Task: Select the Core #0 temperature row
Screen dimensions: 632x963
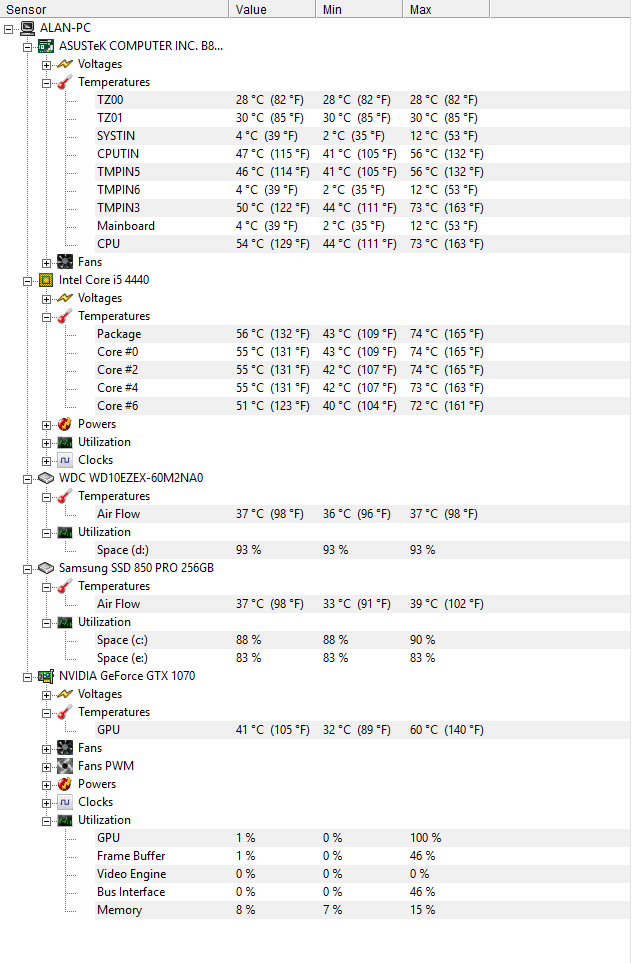Action: [118, 352]
